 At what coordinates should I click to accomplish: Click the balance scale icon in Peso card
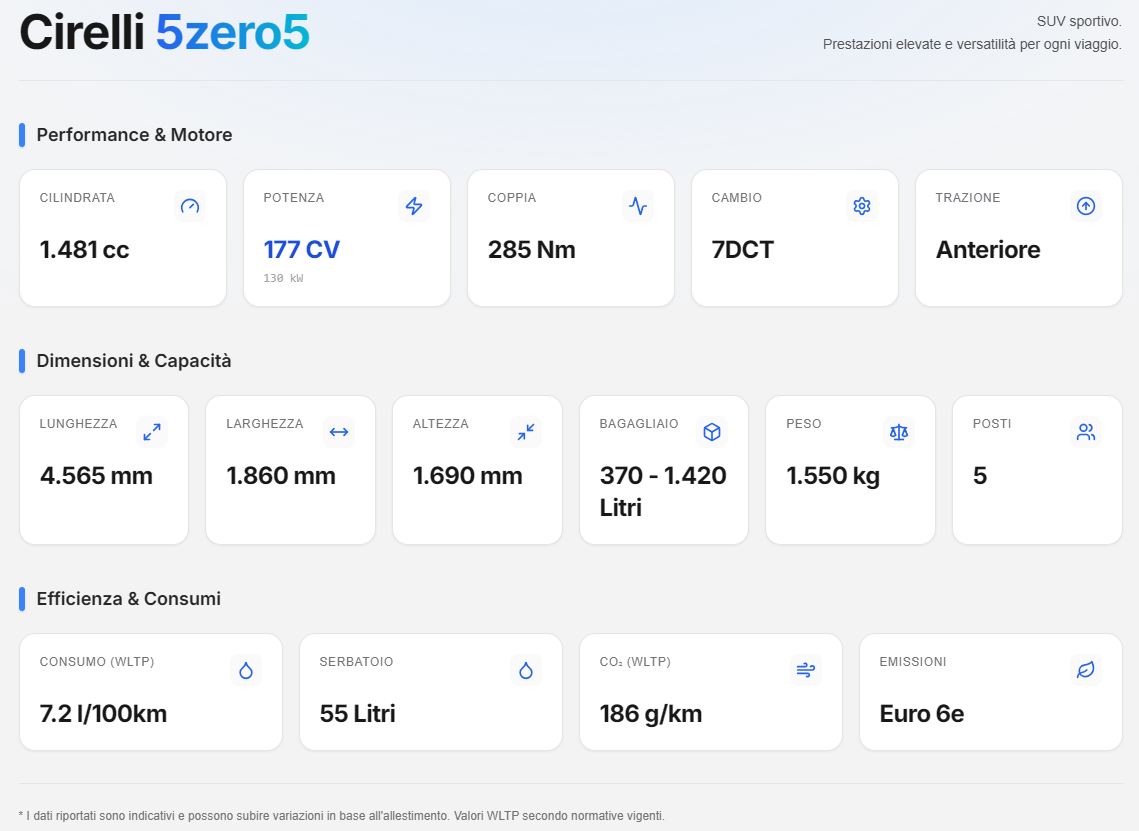pyautogui.click(x=899, y=432)
